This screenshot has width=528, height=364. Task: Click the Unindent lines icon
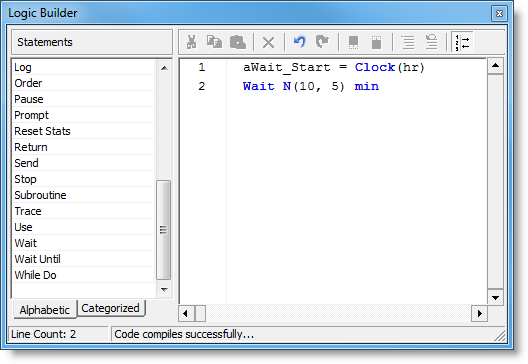[x=431, y=42]
